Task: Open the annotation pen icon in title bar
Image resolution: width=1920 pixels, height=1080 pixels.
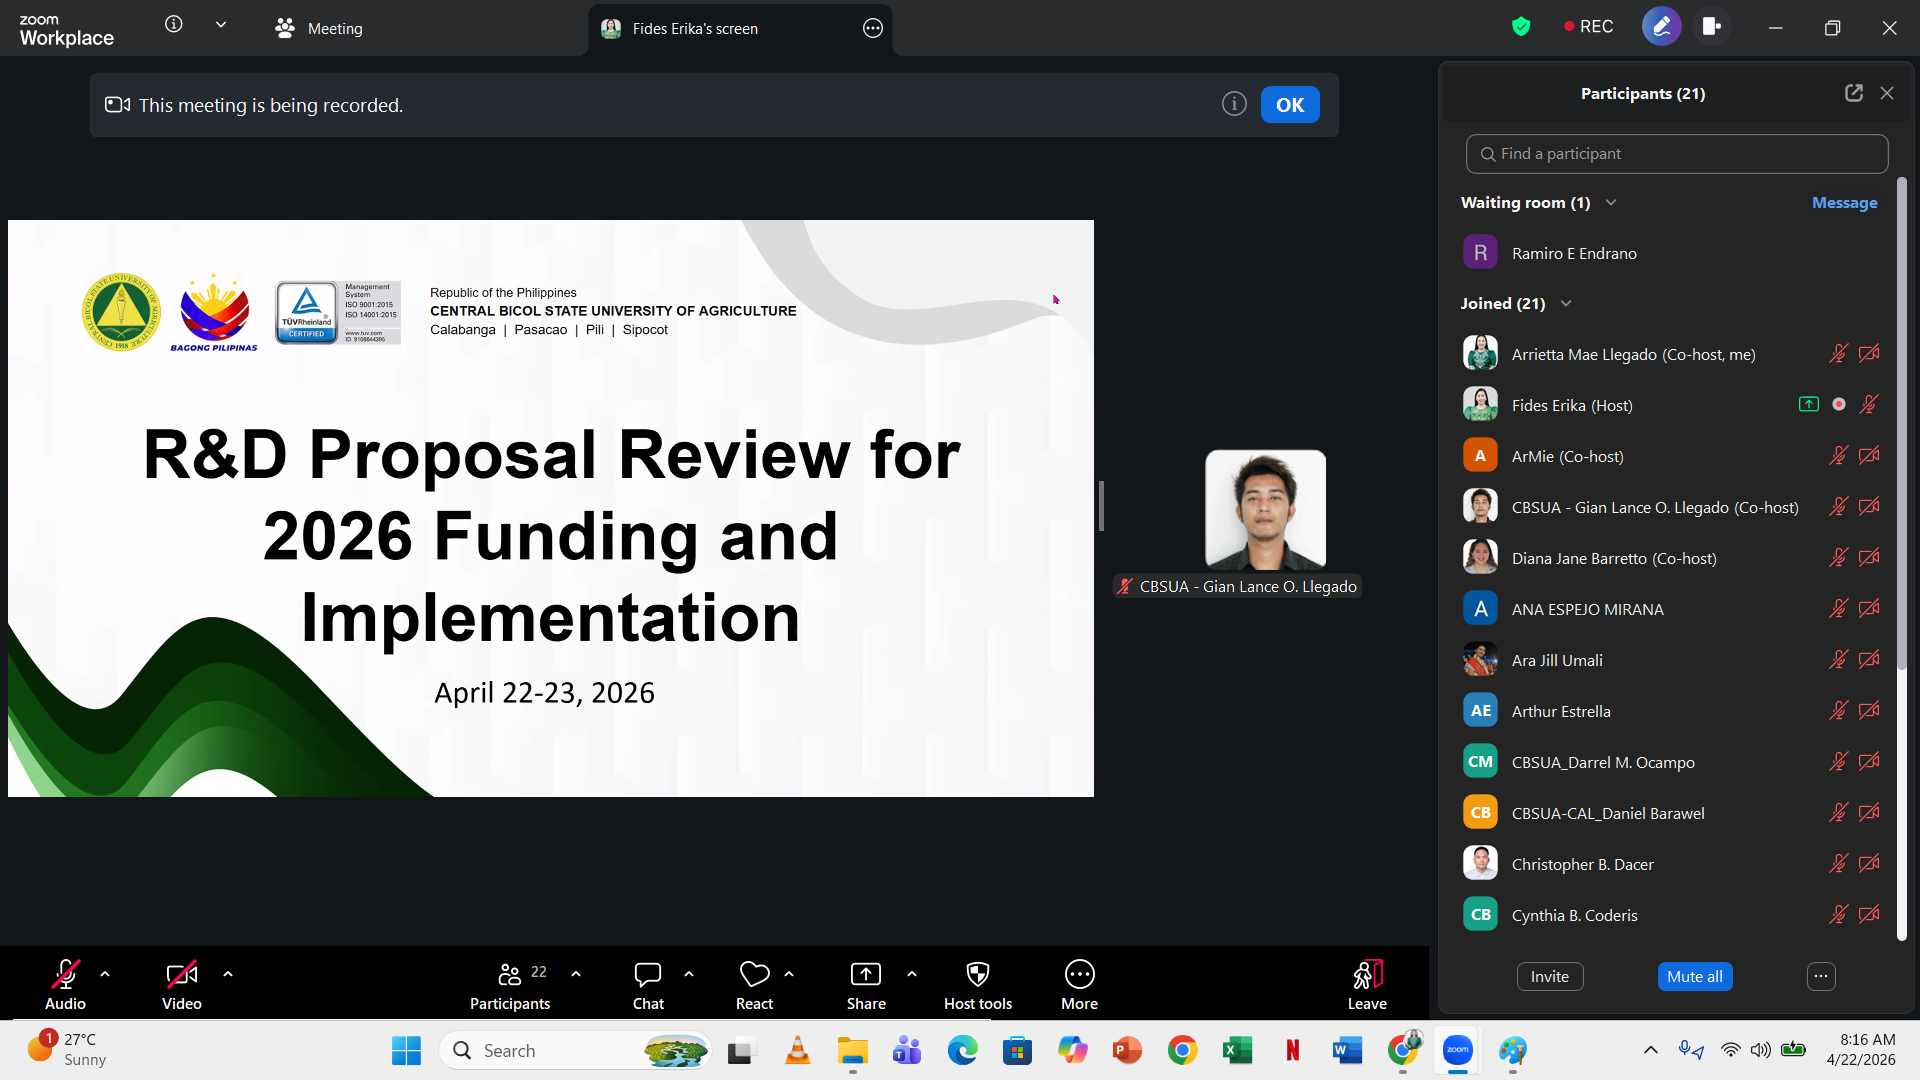Action: tap(1661, 27)
